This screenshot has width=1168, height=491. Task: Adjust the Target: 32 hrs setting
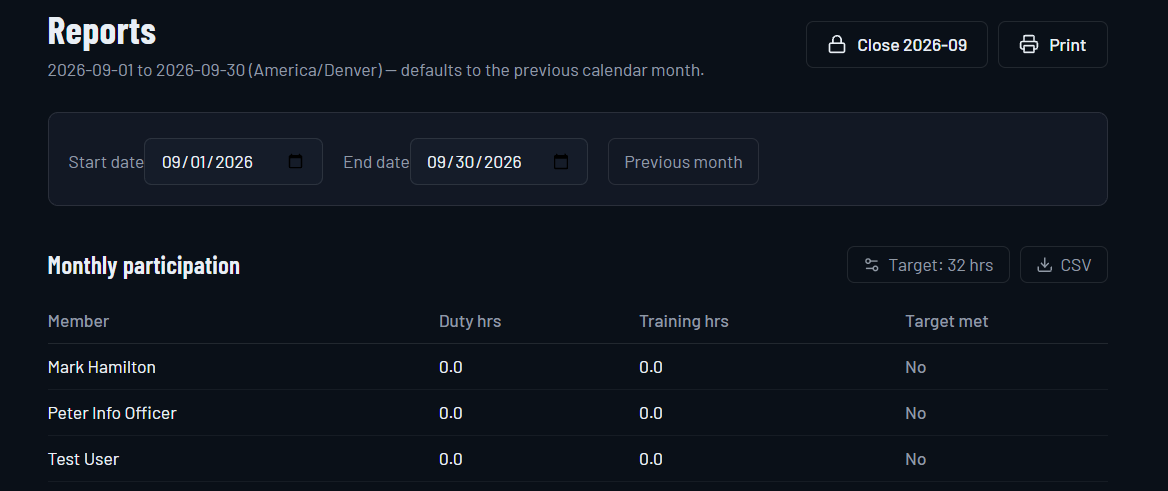pos(928,264)
